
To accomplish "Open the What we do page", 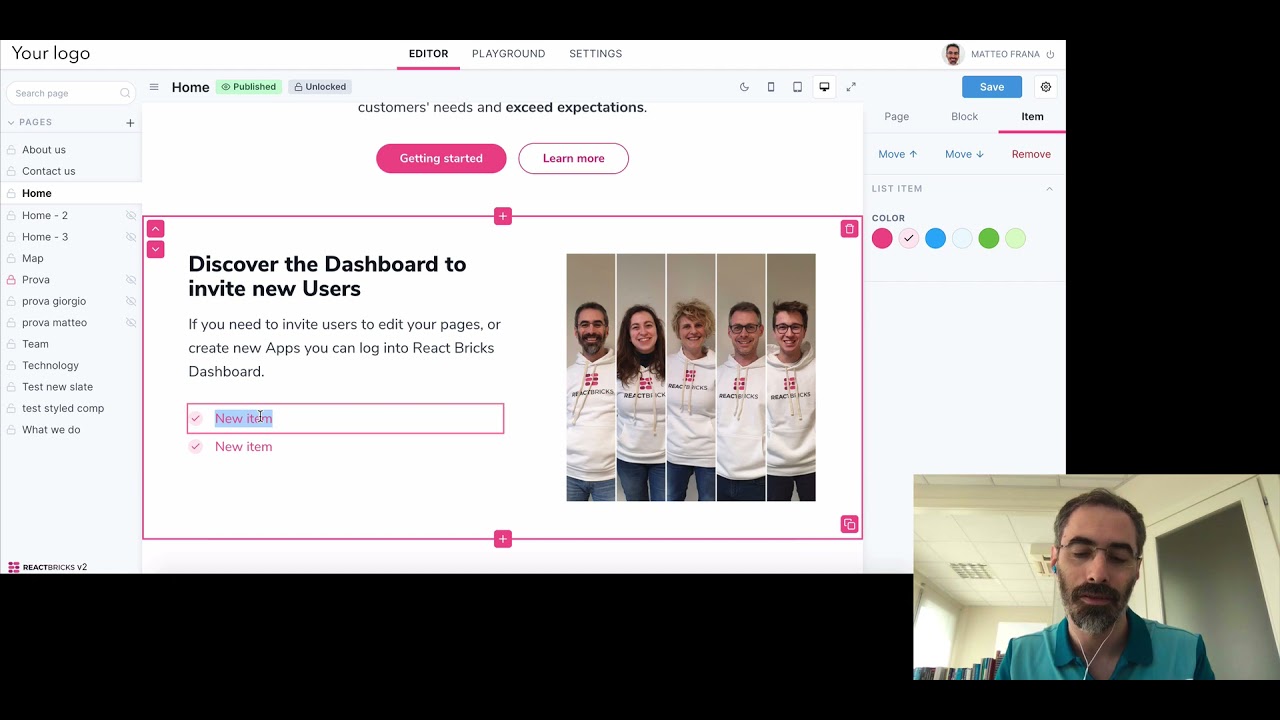I will 51,430.
